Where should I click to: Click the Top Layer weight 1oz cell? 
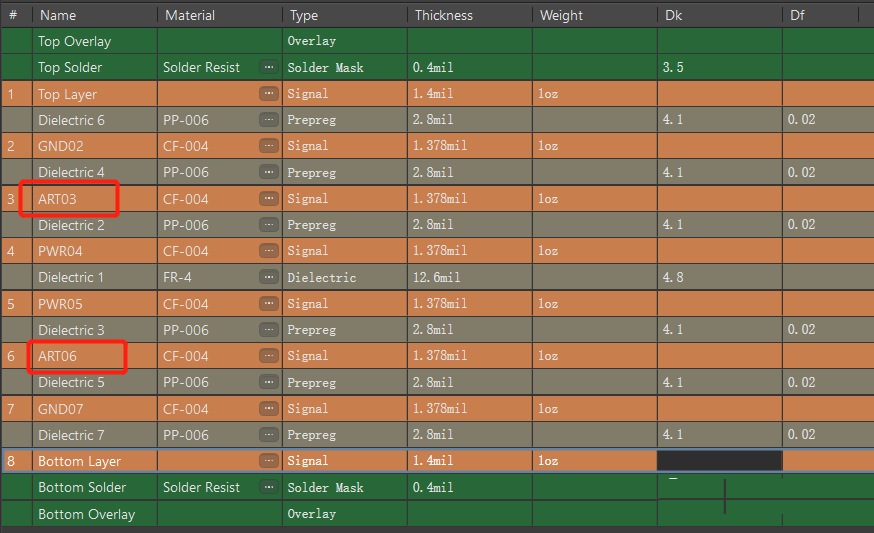pos(593,94)
